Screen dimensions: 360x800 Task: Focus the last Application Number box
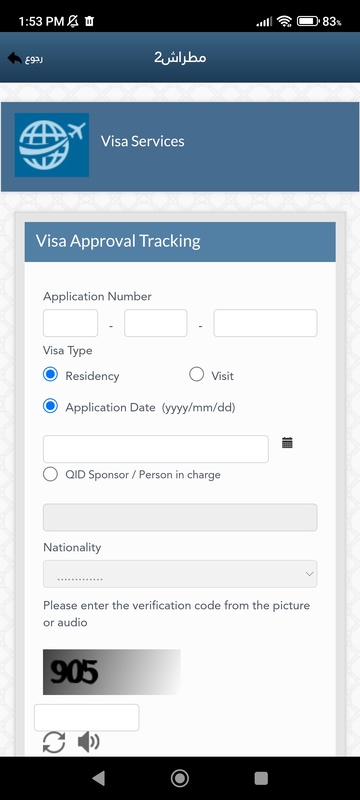[x=265, y=323]
